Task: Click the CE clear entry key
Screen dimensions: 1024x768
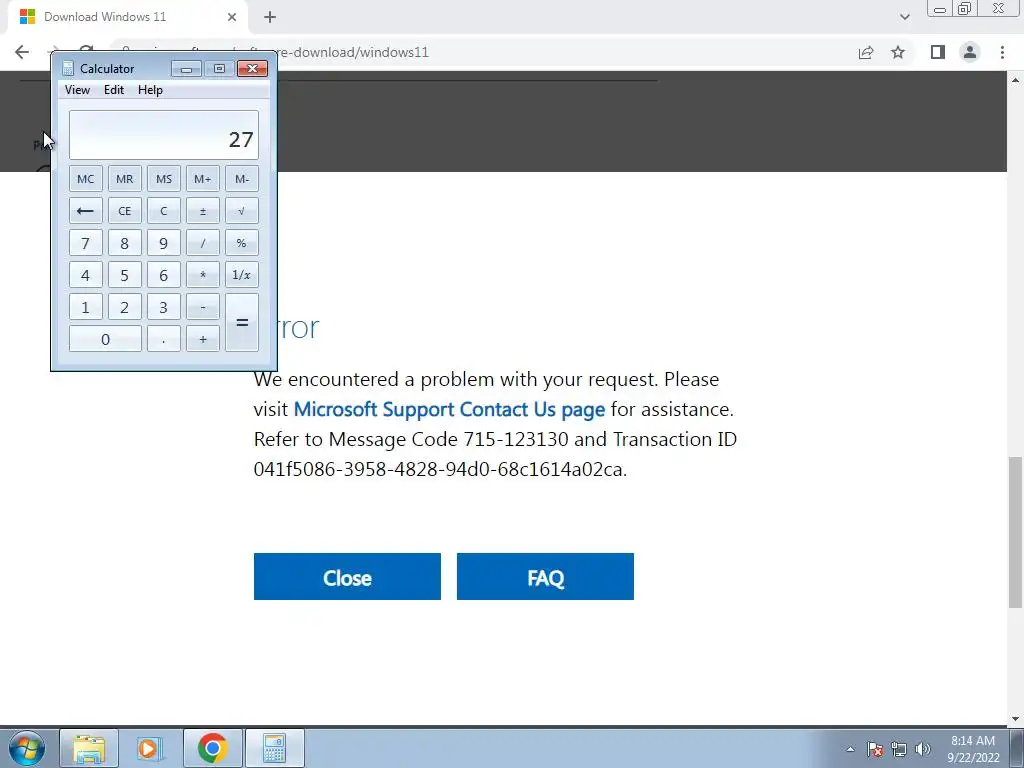Action: [125, 211]
